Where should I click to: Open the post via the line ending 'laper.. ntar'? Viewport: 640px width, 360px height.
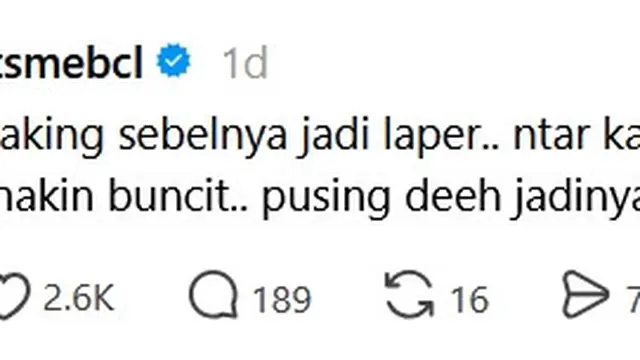tap(320, 136)
